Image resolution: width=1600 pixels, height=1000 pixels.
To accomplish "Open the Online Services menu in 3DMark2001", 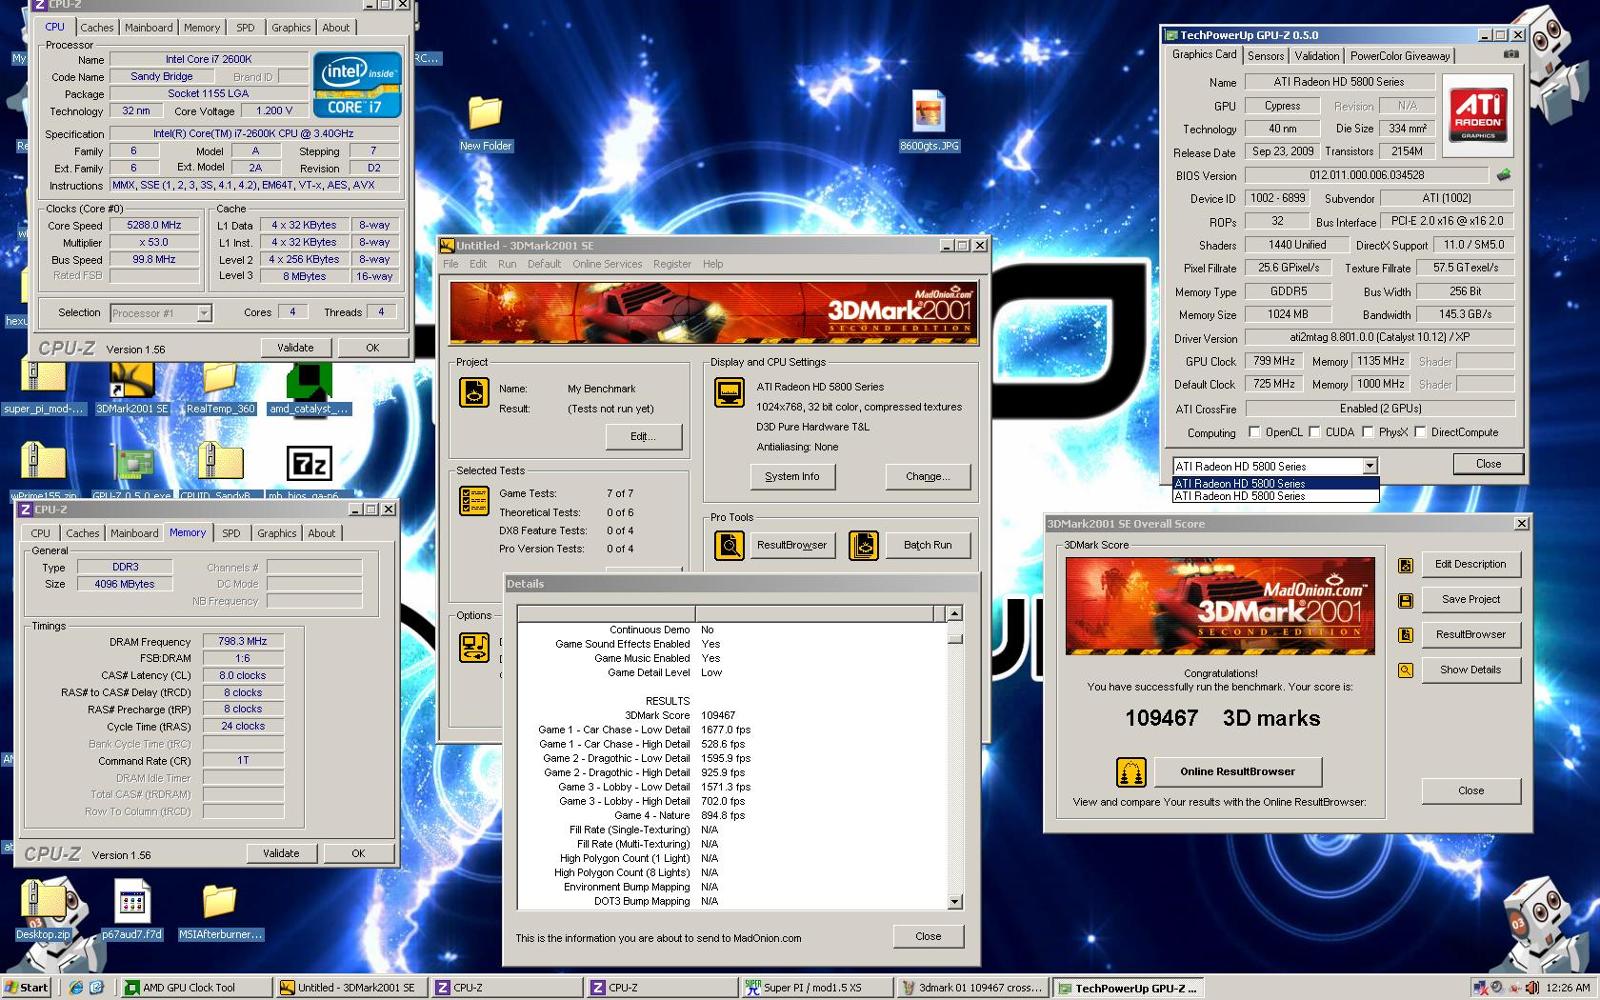I will point(607,264).
